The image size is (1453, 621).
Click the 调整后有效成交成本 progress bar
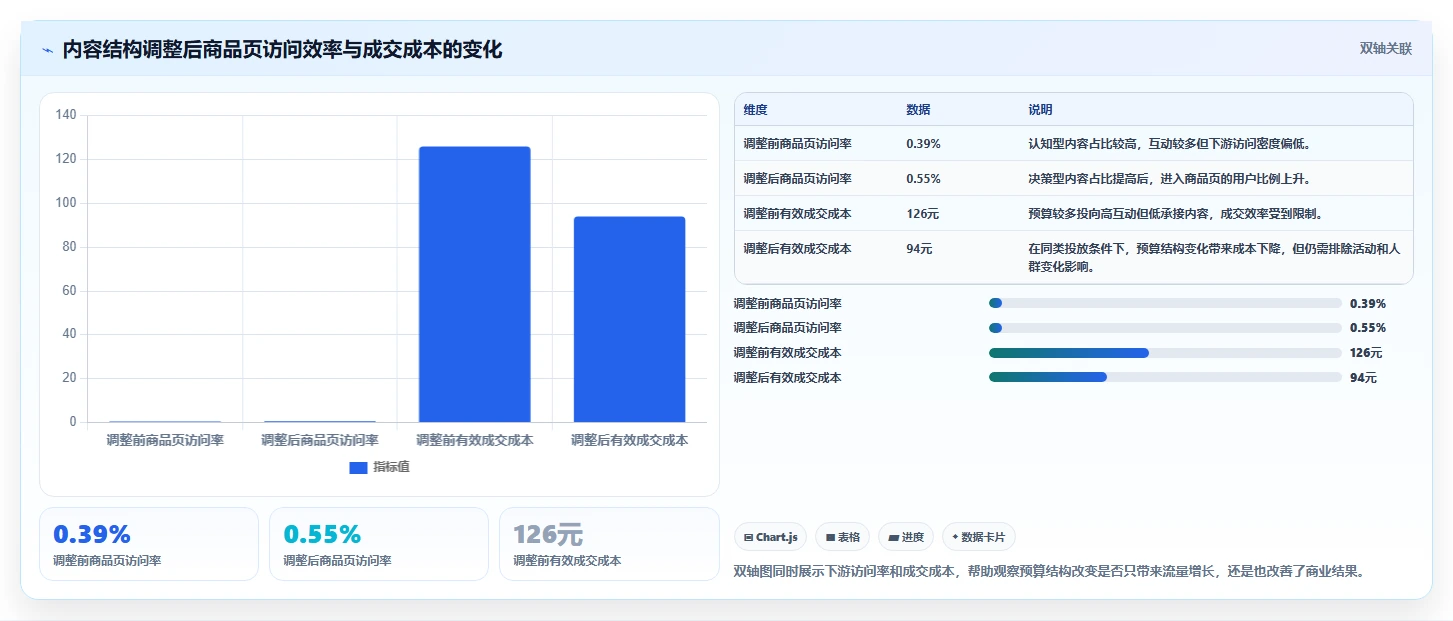point(1165,377)
